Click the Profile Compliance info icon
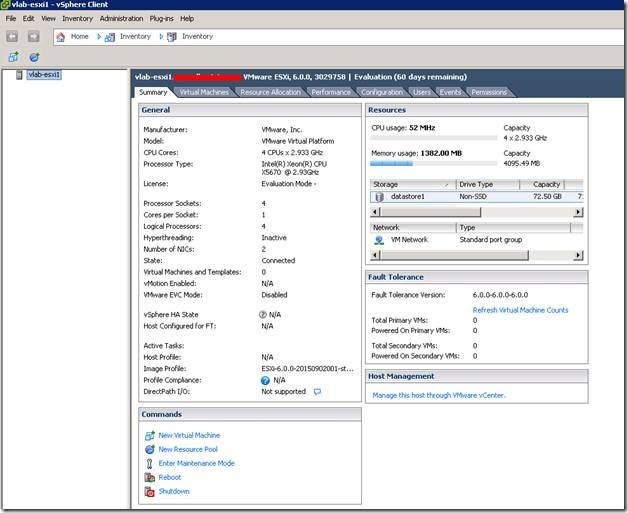 (266, 381)
